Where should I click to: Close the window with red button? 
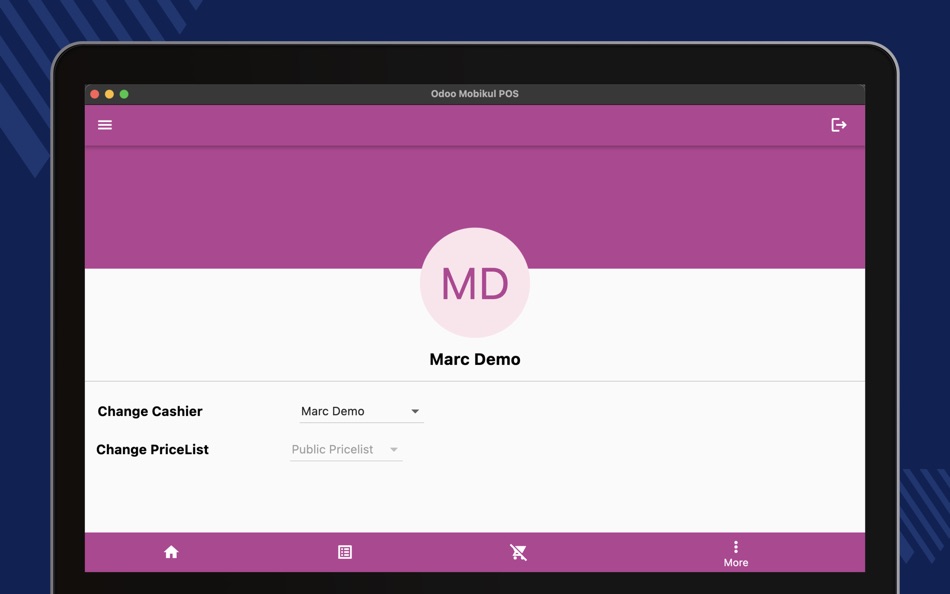pyautogui.click(x=95, y=94)
